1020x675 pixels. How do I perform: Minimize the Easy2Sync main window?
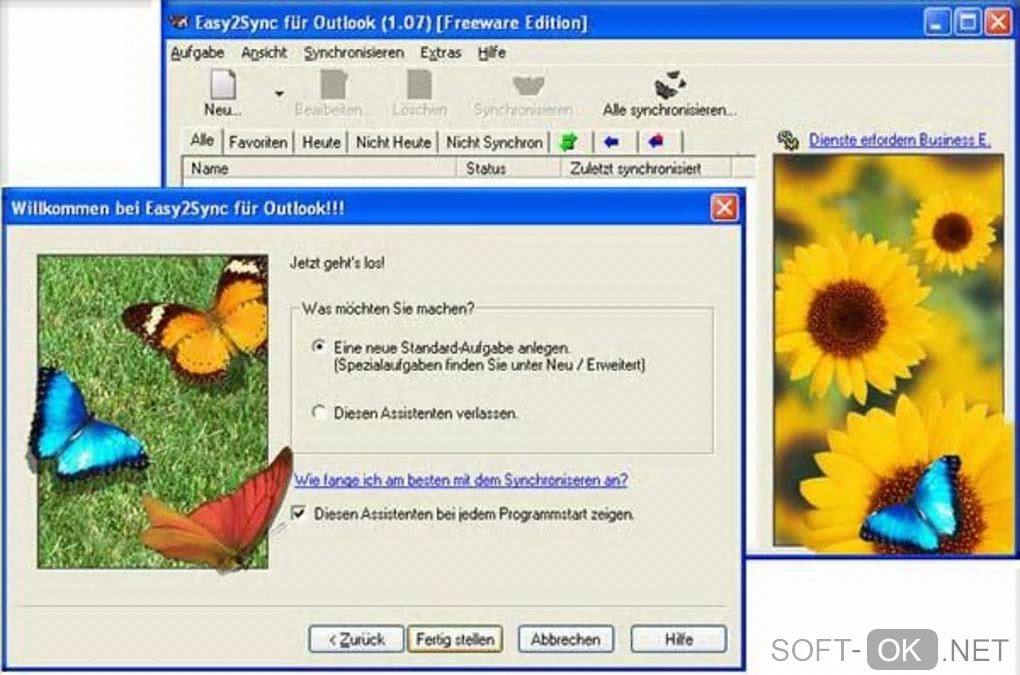point(937,23)
